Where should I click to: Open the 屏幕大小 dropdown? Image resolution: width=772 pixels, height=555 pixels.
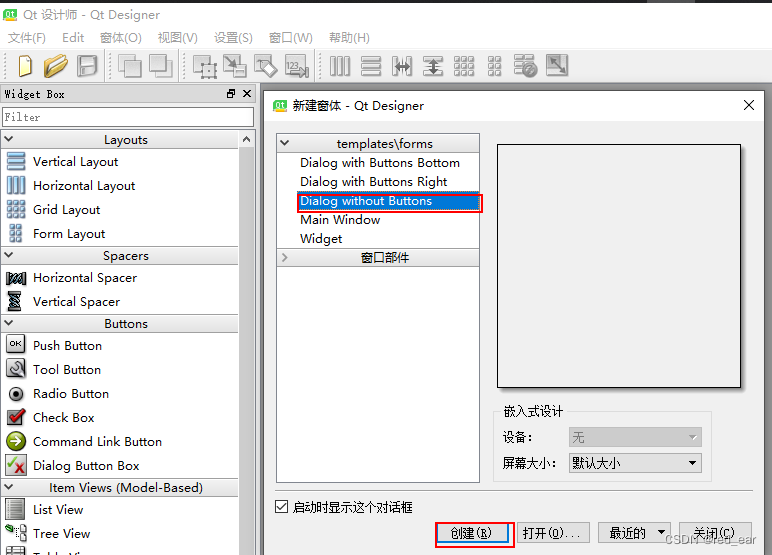(635, 463)
